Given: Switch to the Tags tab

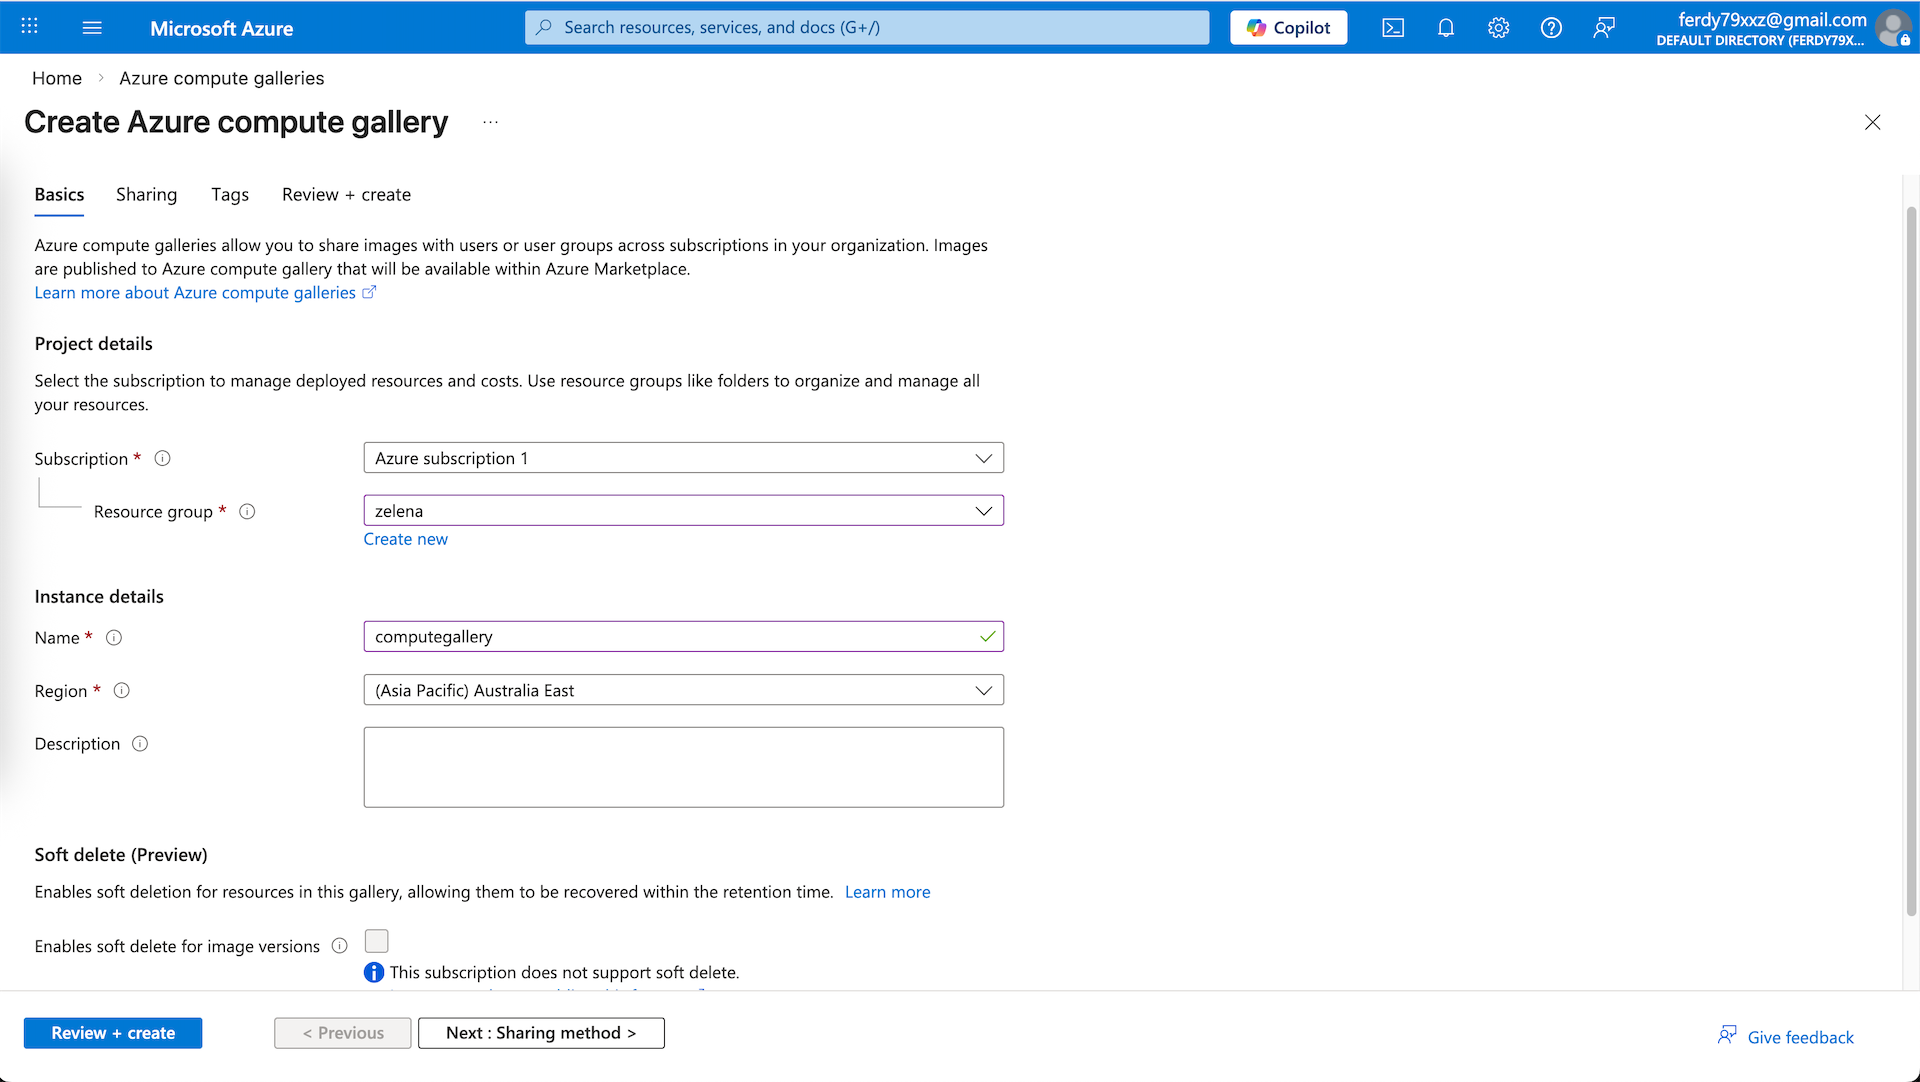Looking at the screenshot, I should point(229,195).
